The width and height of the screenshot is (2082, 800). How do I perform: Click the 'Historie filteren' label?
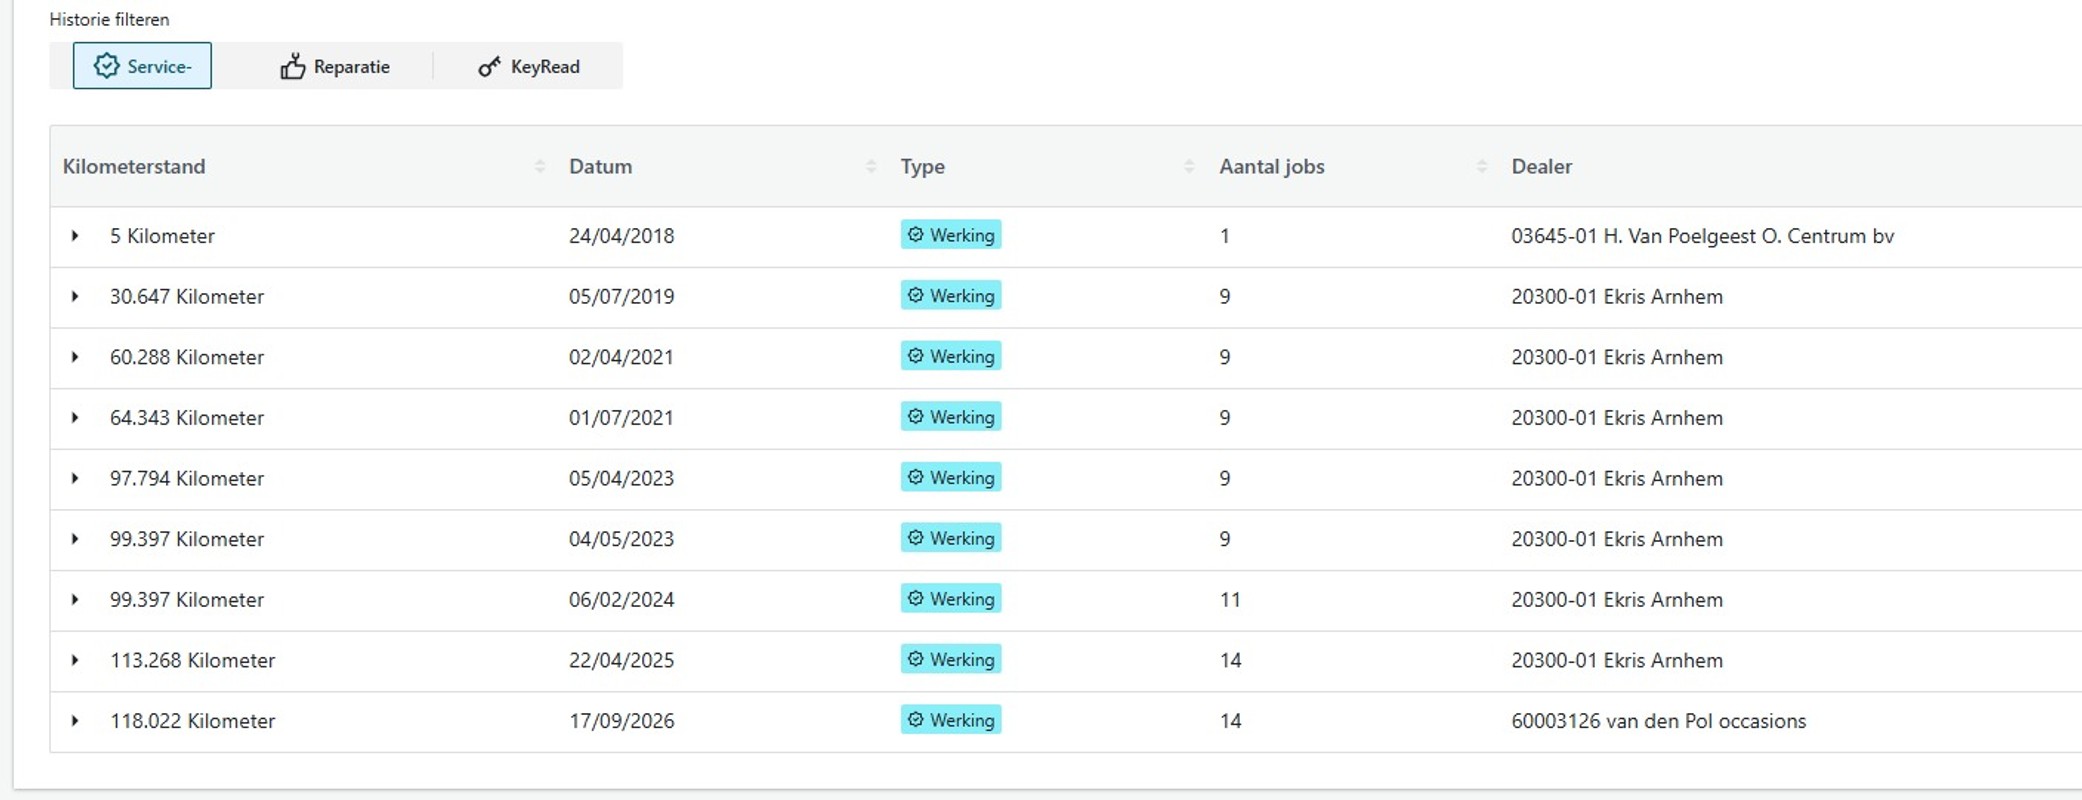pyautogui.click(x=109, y=19)
